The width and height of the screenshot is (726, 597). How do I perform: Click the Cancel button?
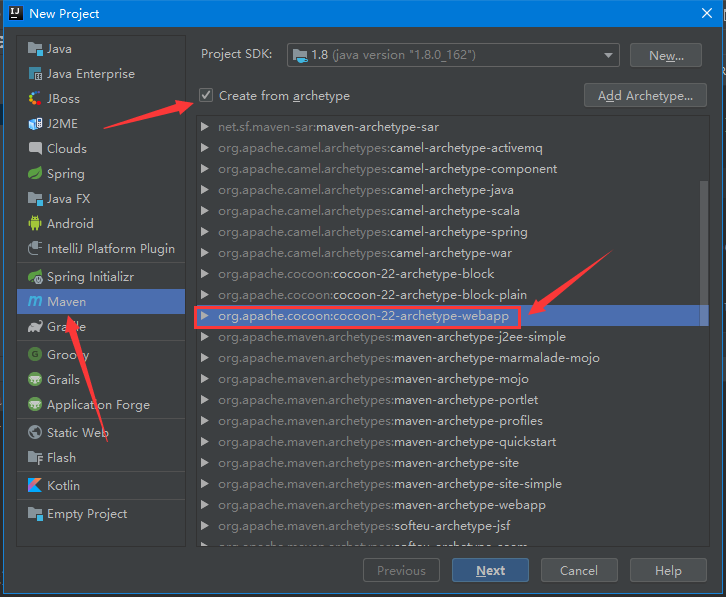[x=579, y=570]
